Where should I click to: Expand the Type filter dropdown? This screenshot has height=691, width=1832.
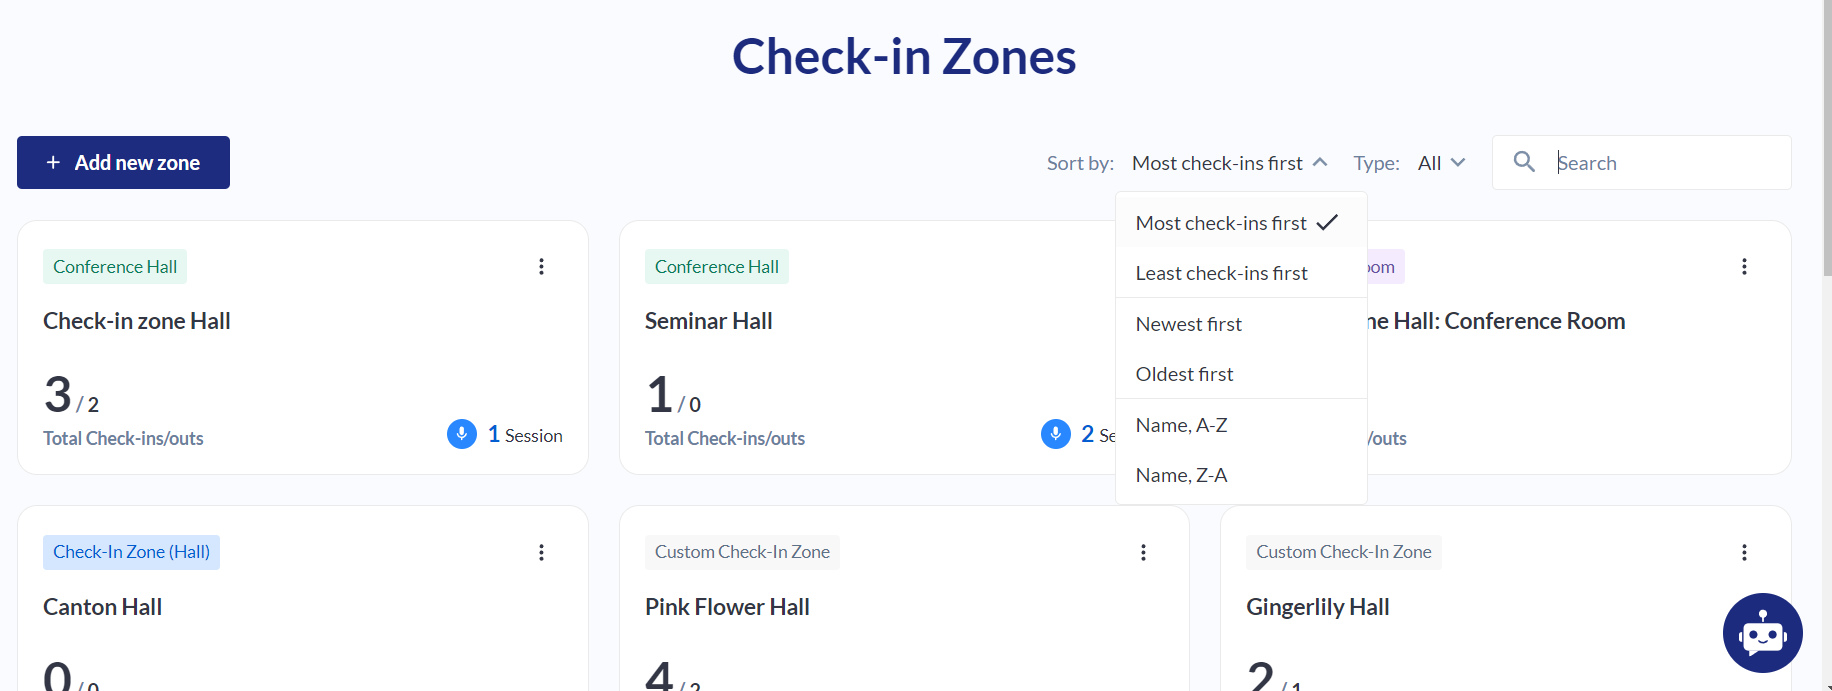(x=1441, y=163)
